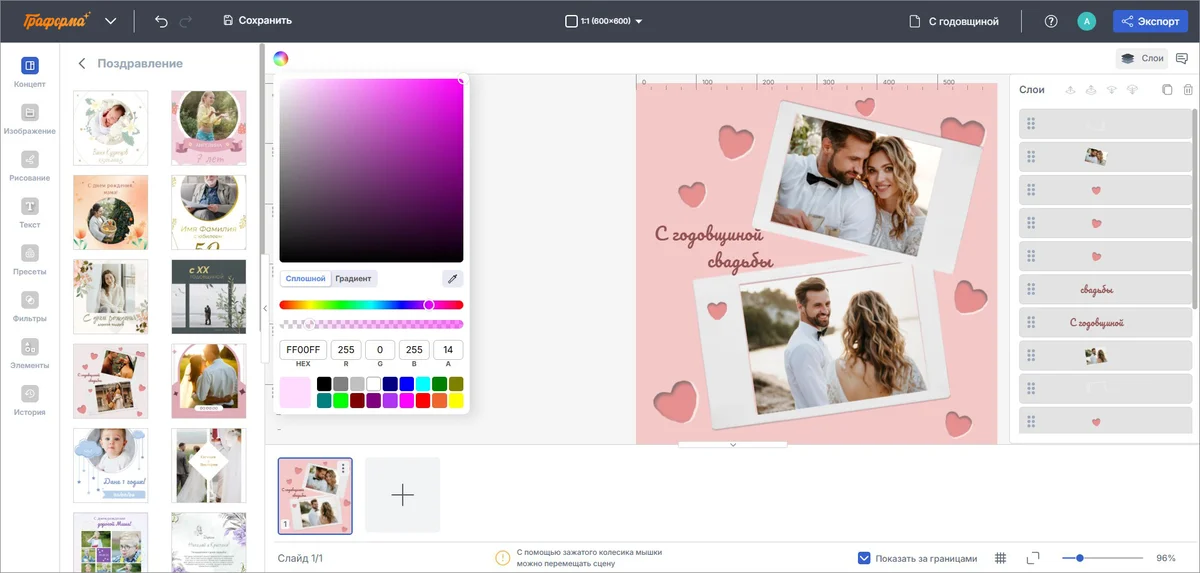Image resolution: width=1200 pixels, height=573 pixels.
Task: Select the cyan color swatch
Action: tap(423, 384)
